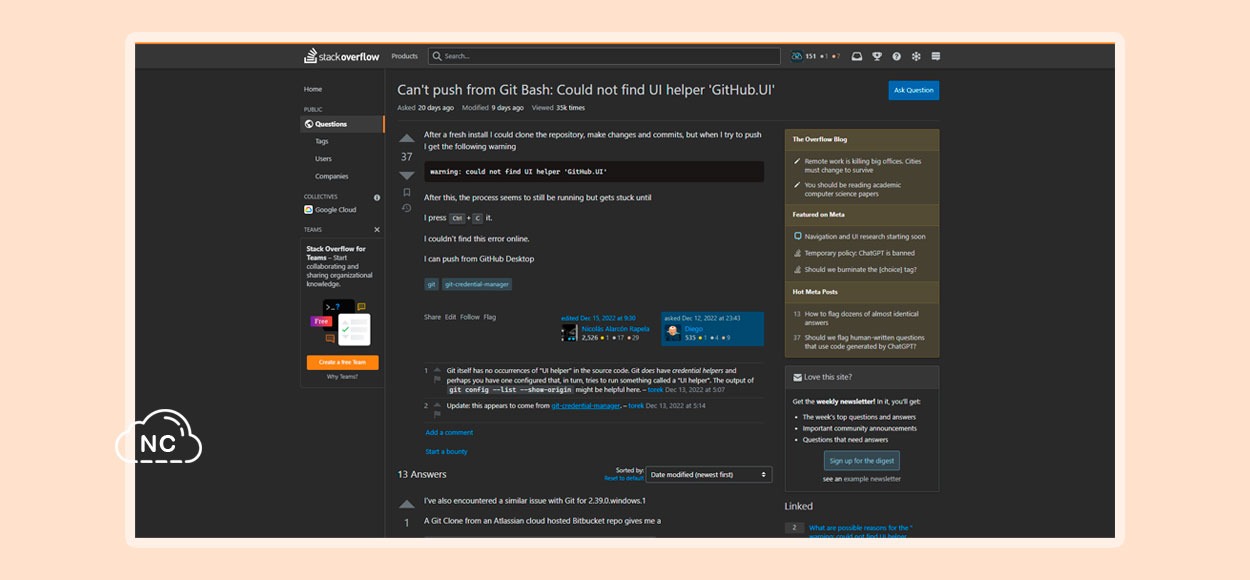
Task: Go to Home in the left sidebar
Action: (313, 89)
